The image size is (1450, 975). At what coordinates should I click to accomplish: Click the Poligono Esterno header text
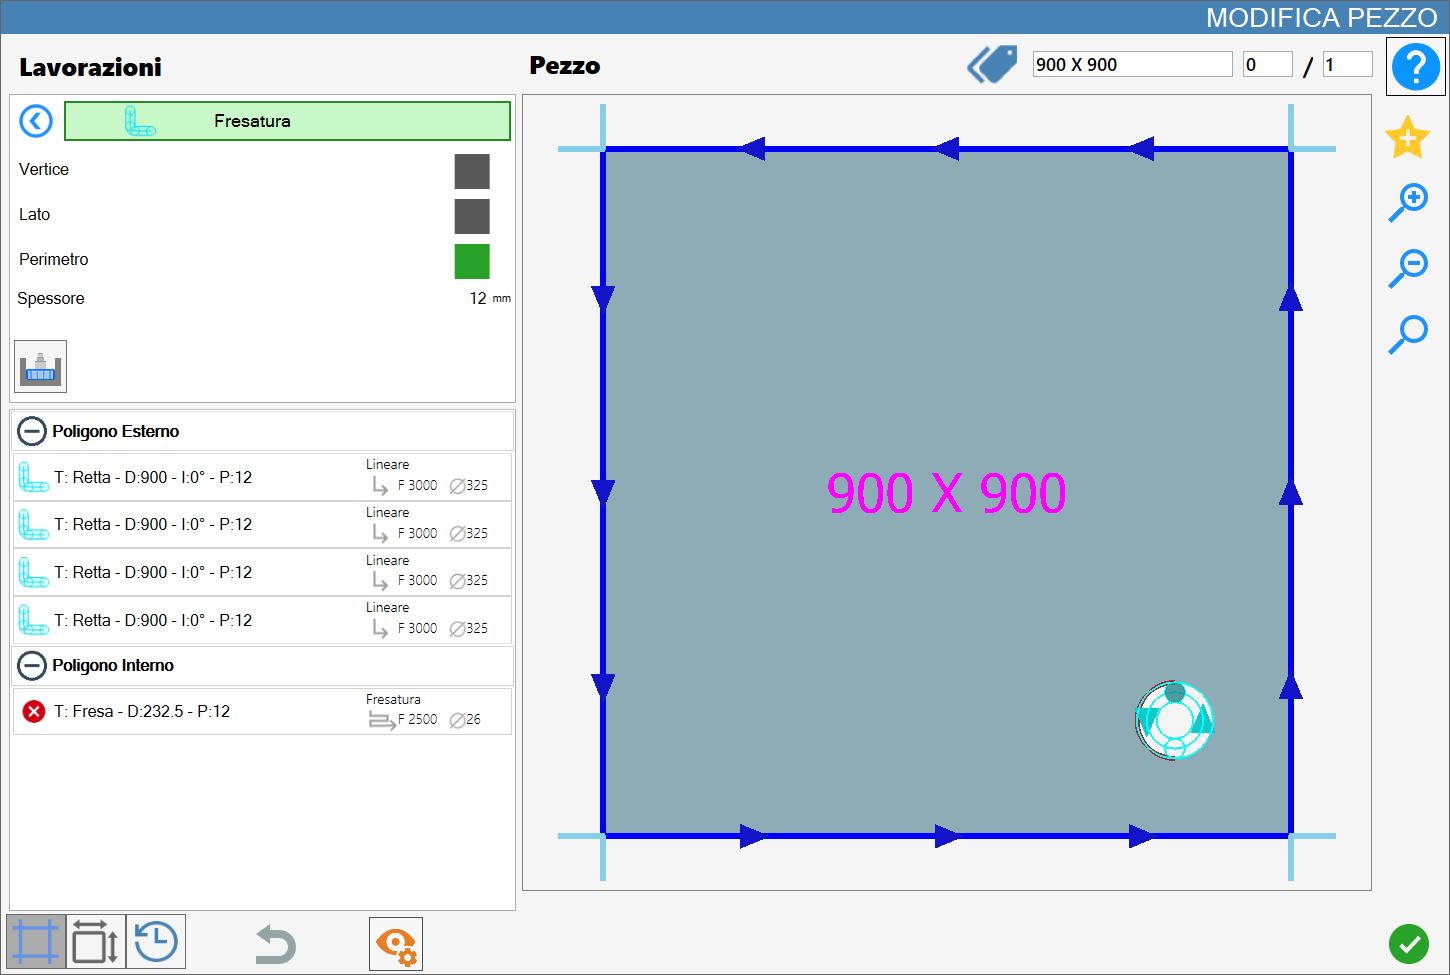116,431
